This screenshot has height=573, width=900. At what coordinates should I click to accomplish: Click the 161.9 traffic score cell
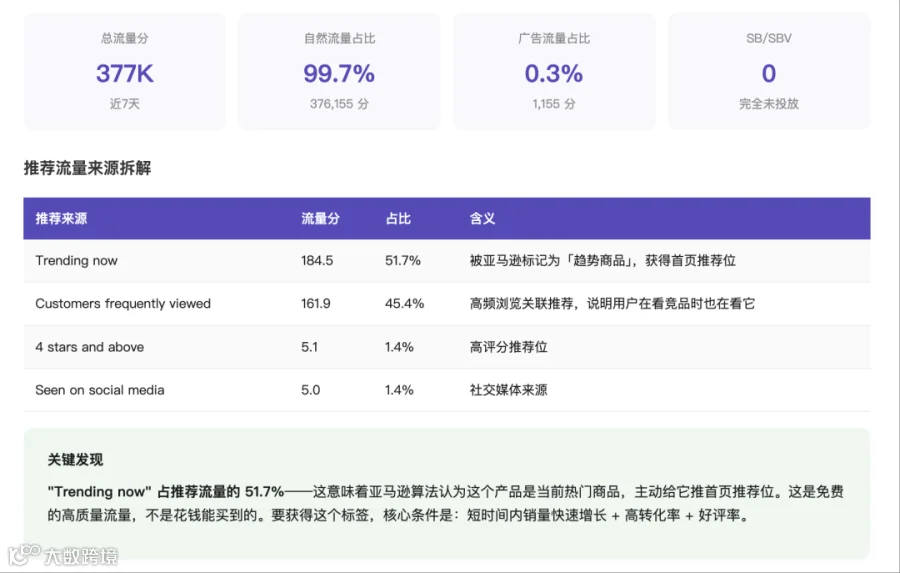[x=316, y=304]
